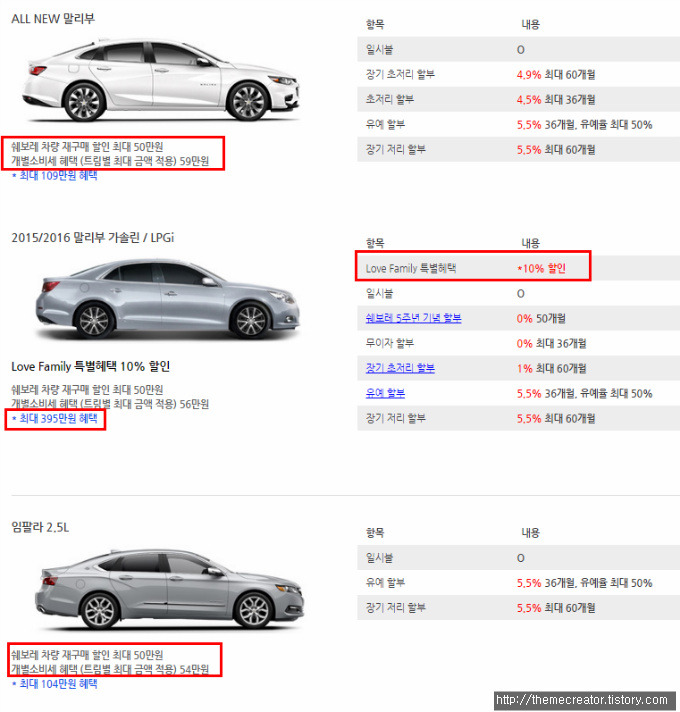This screenshot has width=680, height=712.
Task: Click the themecreator.tistory.com watermark URL
Action: click(x=581, y=699)
